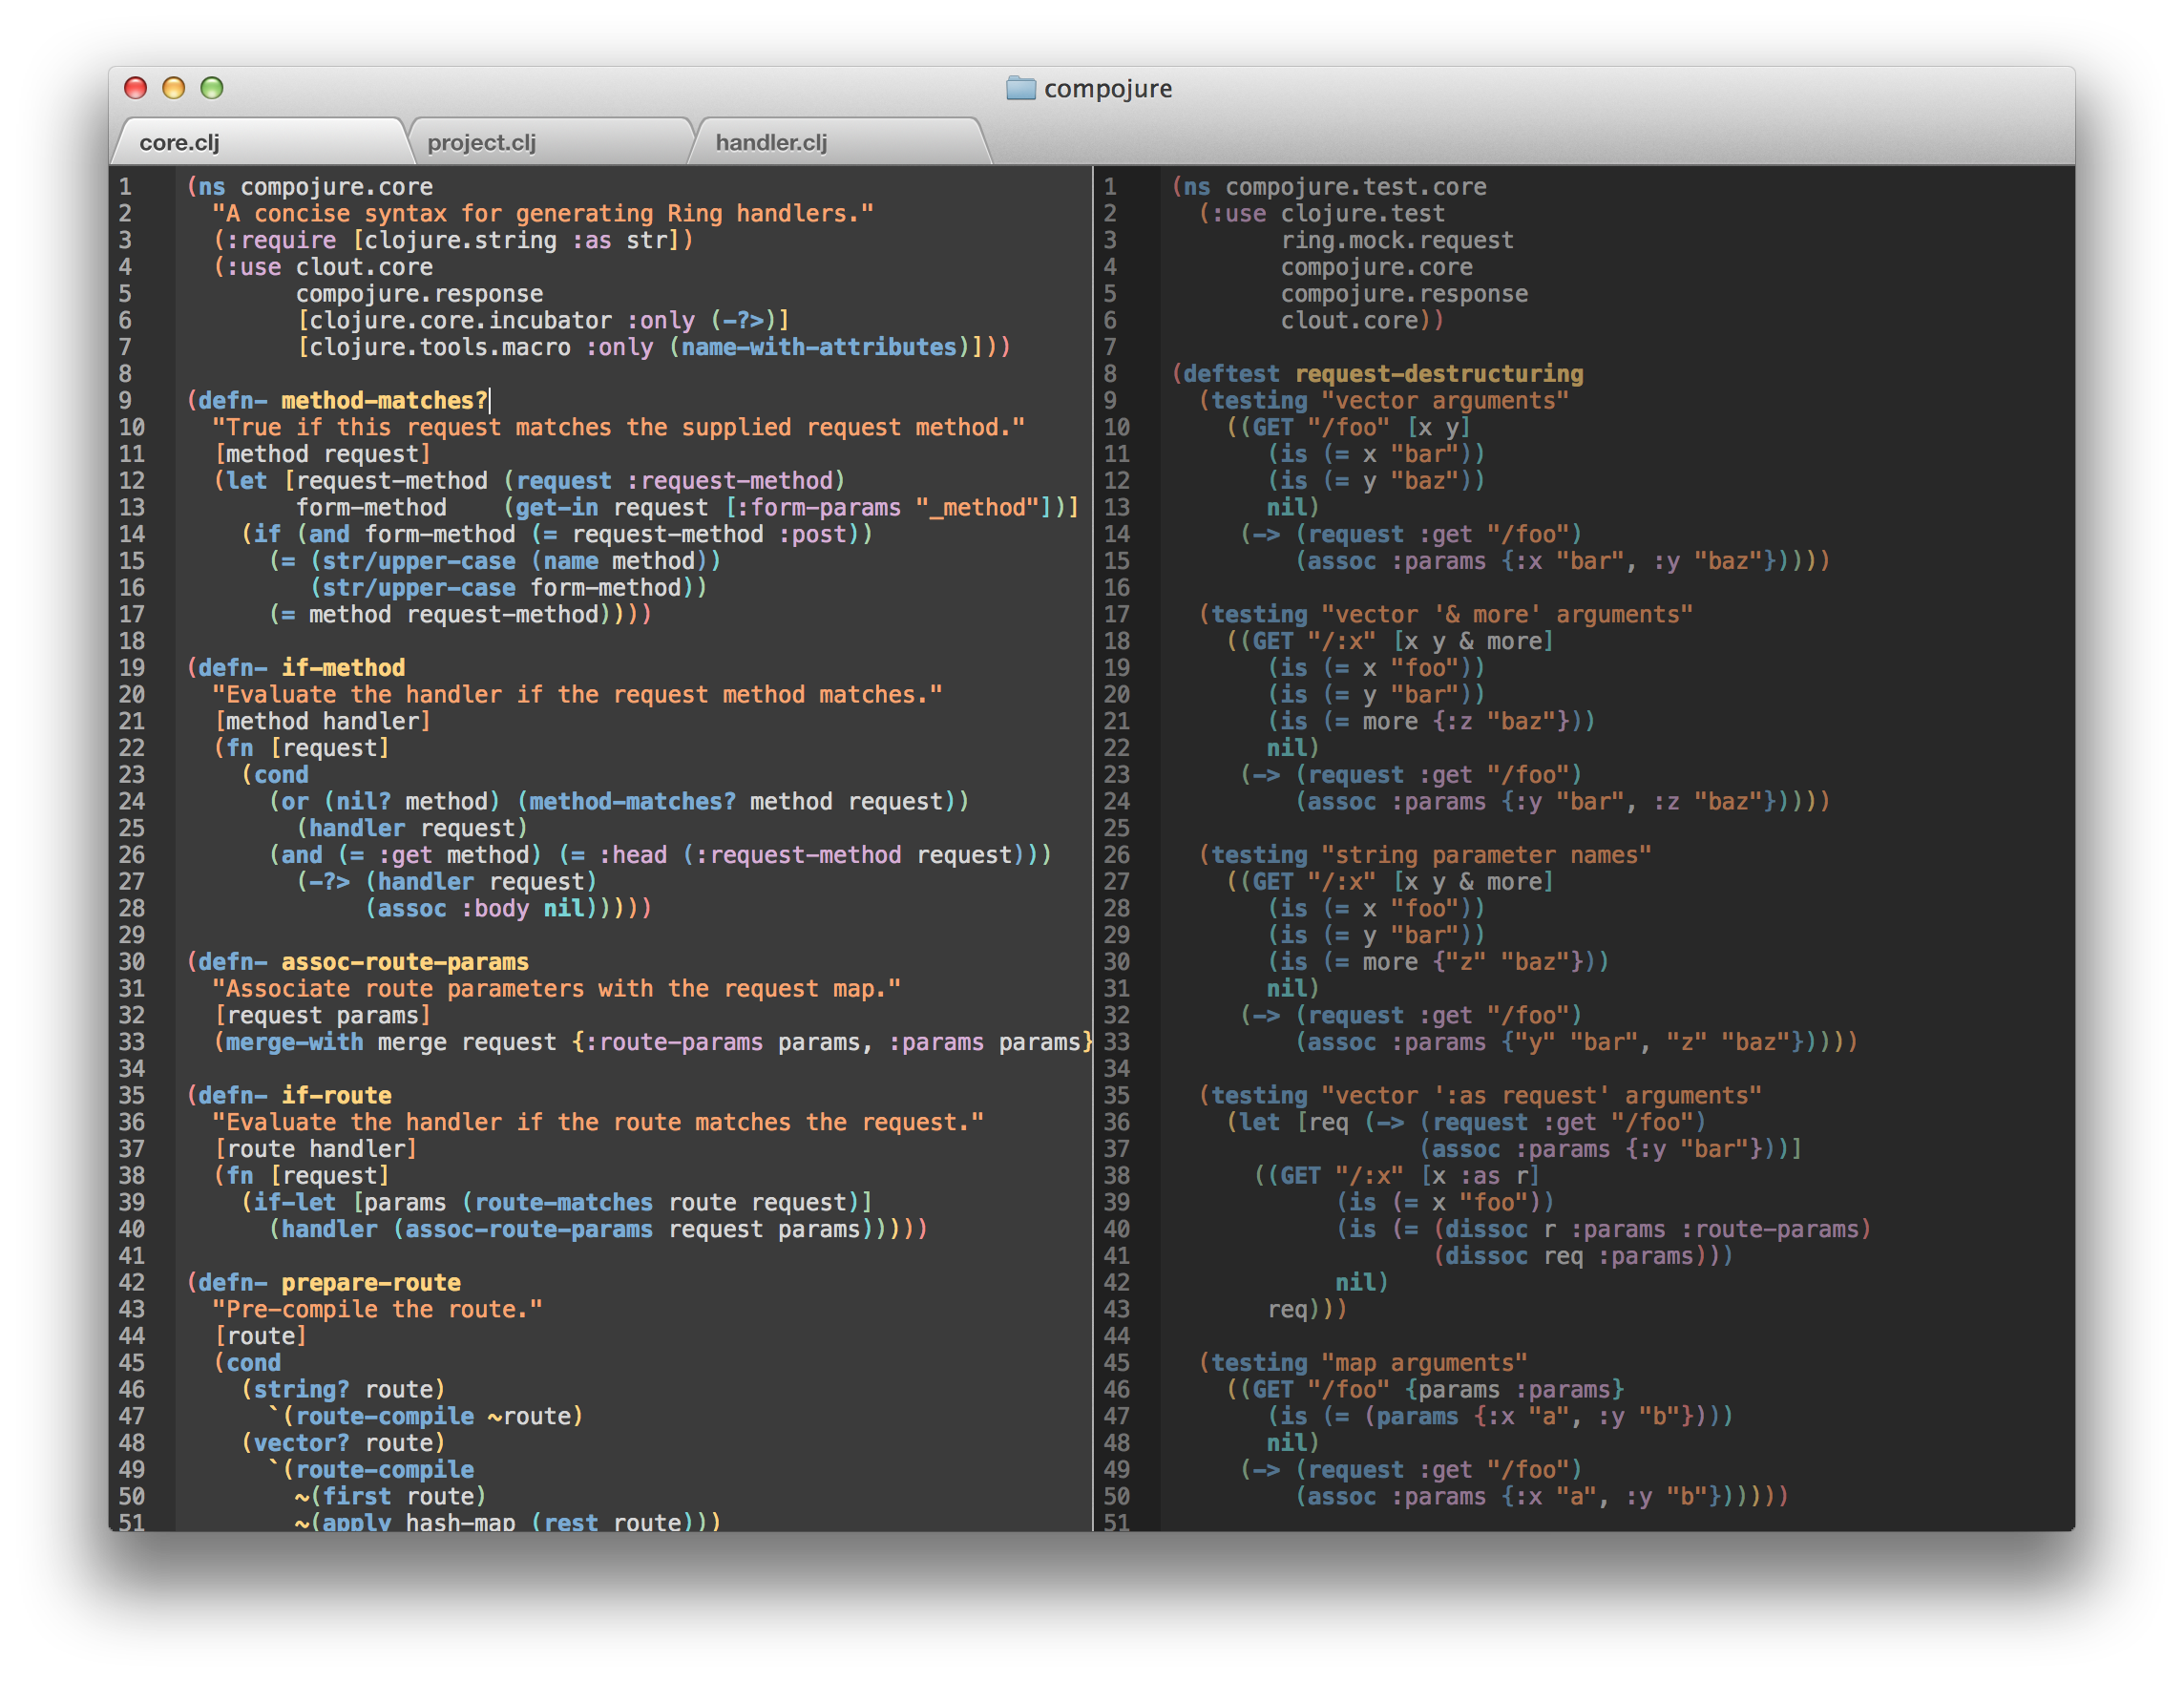Click the compojure window title text
The width and height of the screenshot is (2184, 1682).
(x=1108, y=89)
